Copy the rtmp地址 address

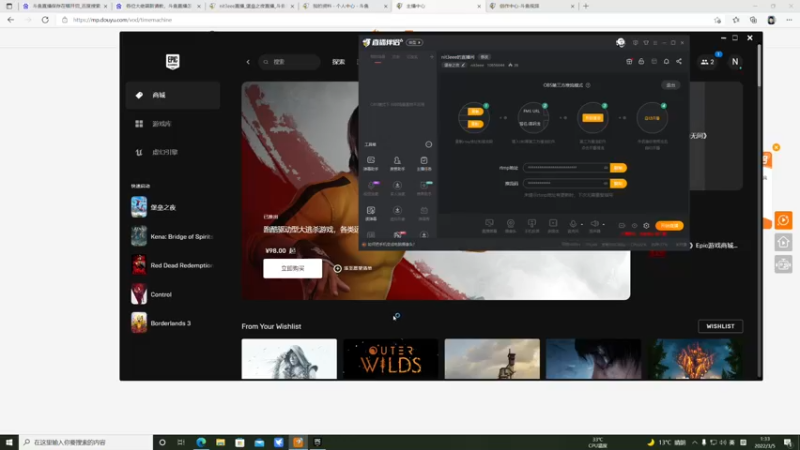[x=618, y=168]
